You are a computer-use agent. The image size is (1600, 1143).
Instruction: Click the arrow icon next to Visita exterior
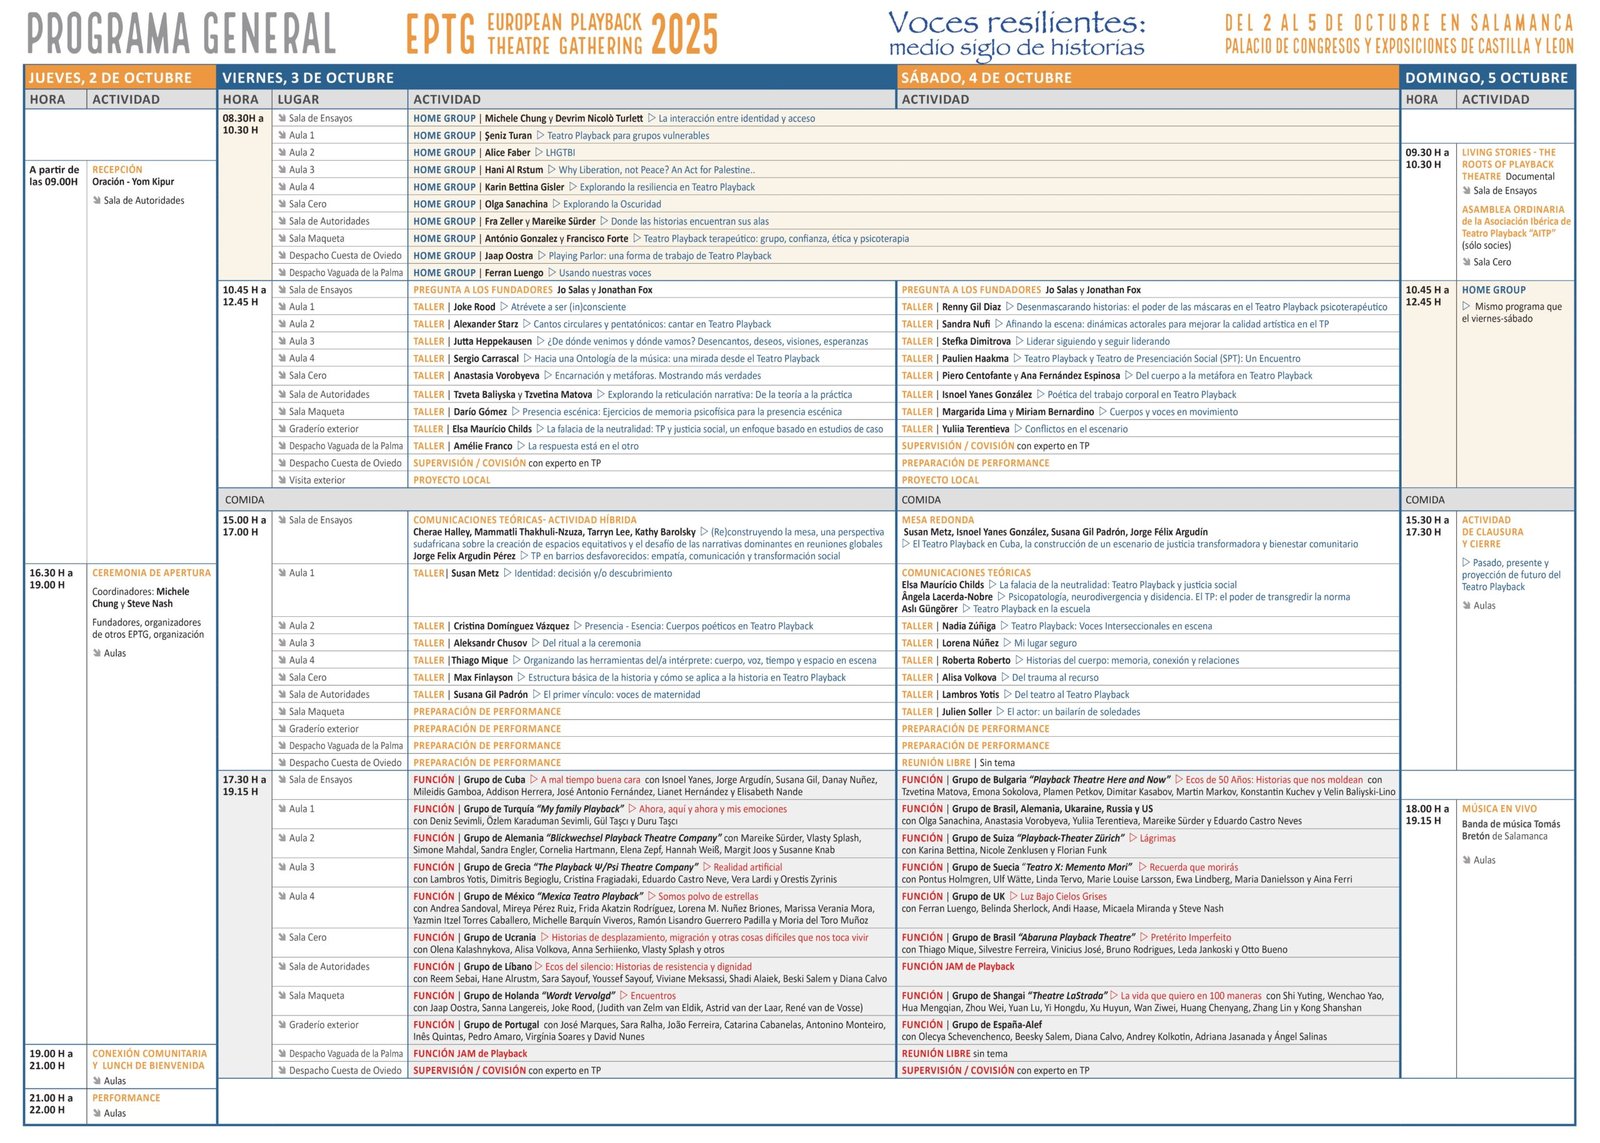point(282,480)
